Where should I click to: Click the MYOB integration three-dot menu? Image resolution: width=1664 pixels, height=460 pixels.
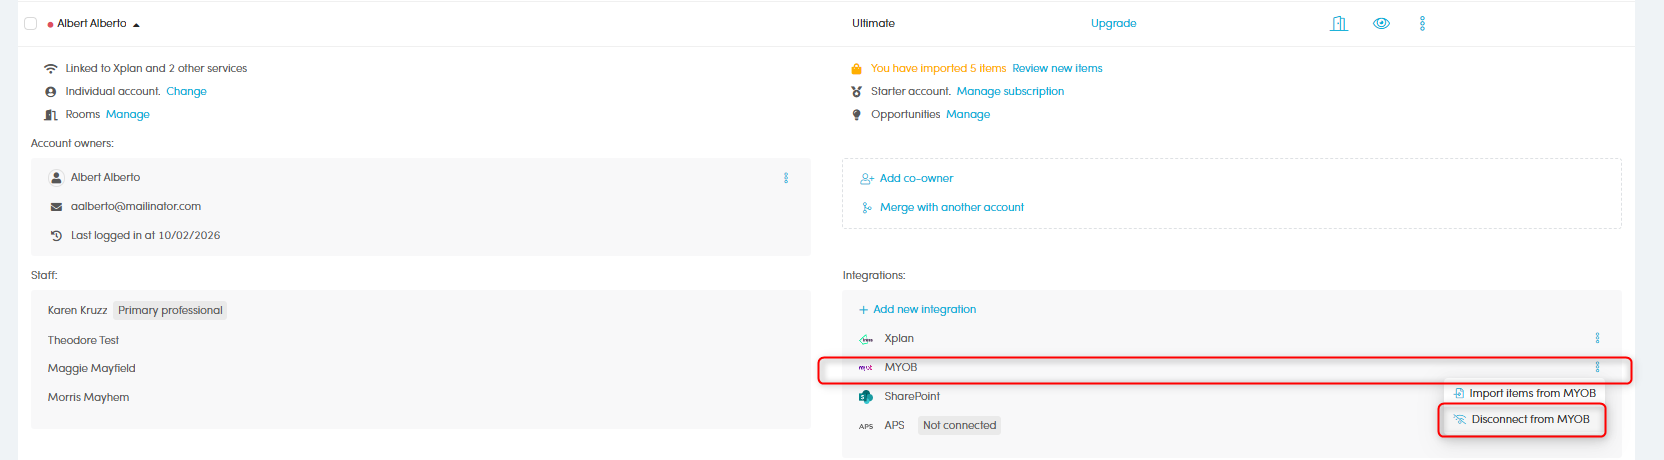click(1597, 367)
